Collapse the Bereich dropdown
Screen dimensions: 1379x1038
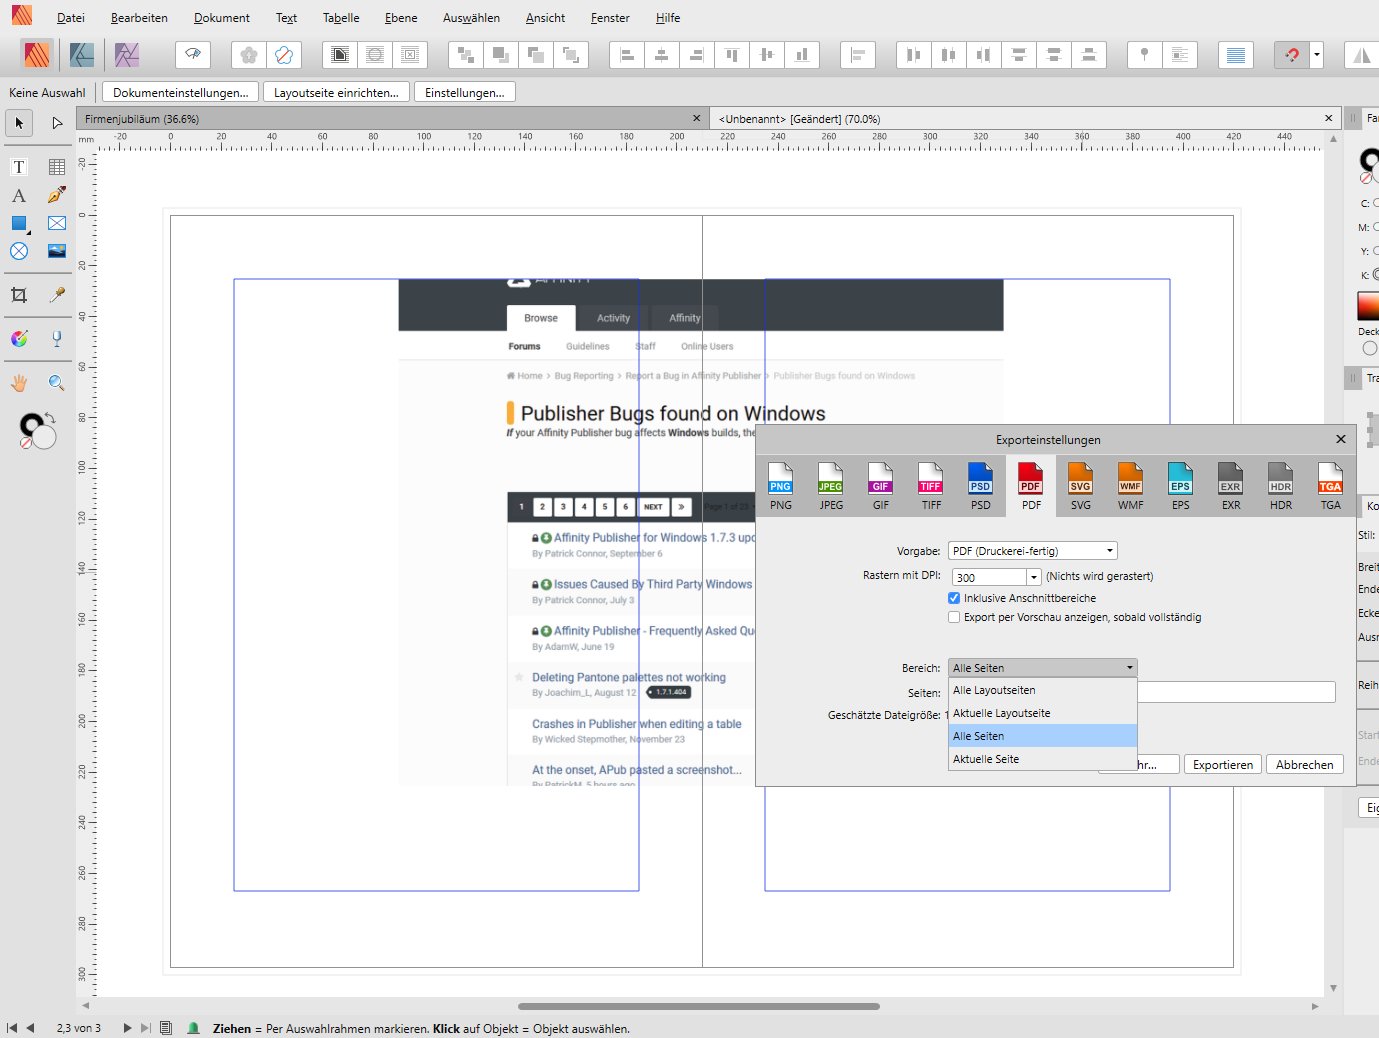[x=1042, y=667]
